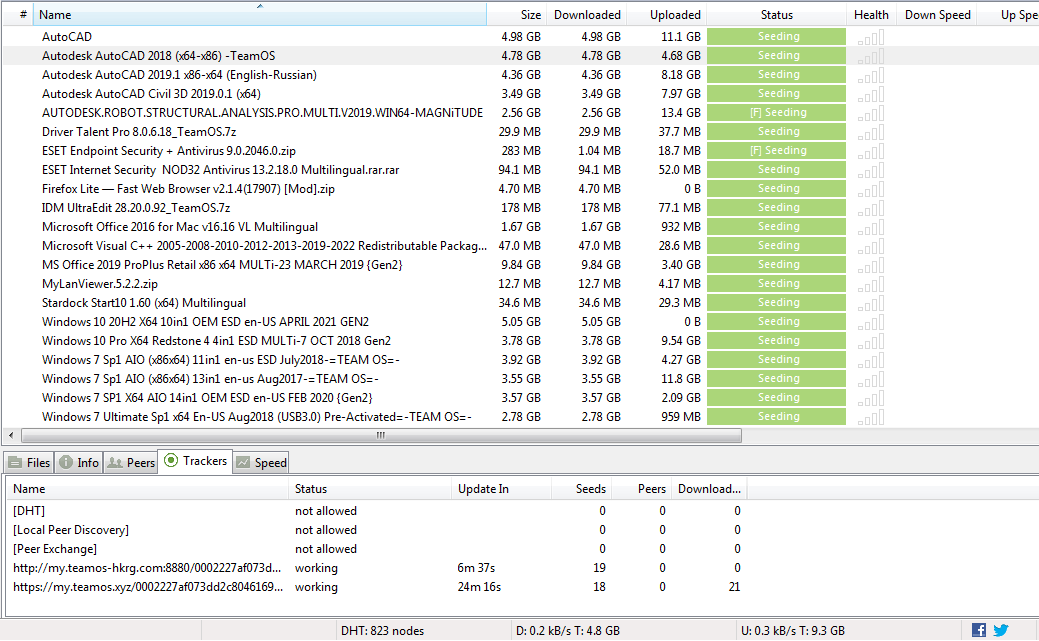Viewport: 1039px width, 641px height.
Task: Click the horizontal scrollbar thumb
Action: coord(381,436)
